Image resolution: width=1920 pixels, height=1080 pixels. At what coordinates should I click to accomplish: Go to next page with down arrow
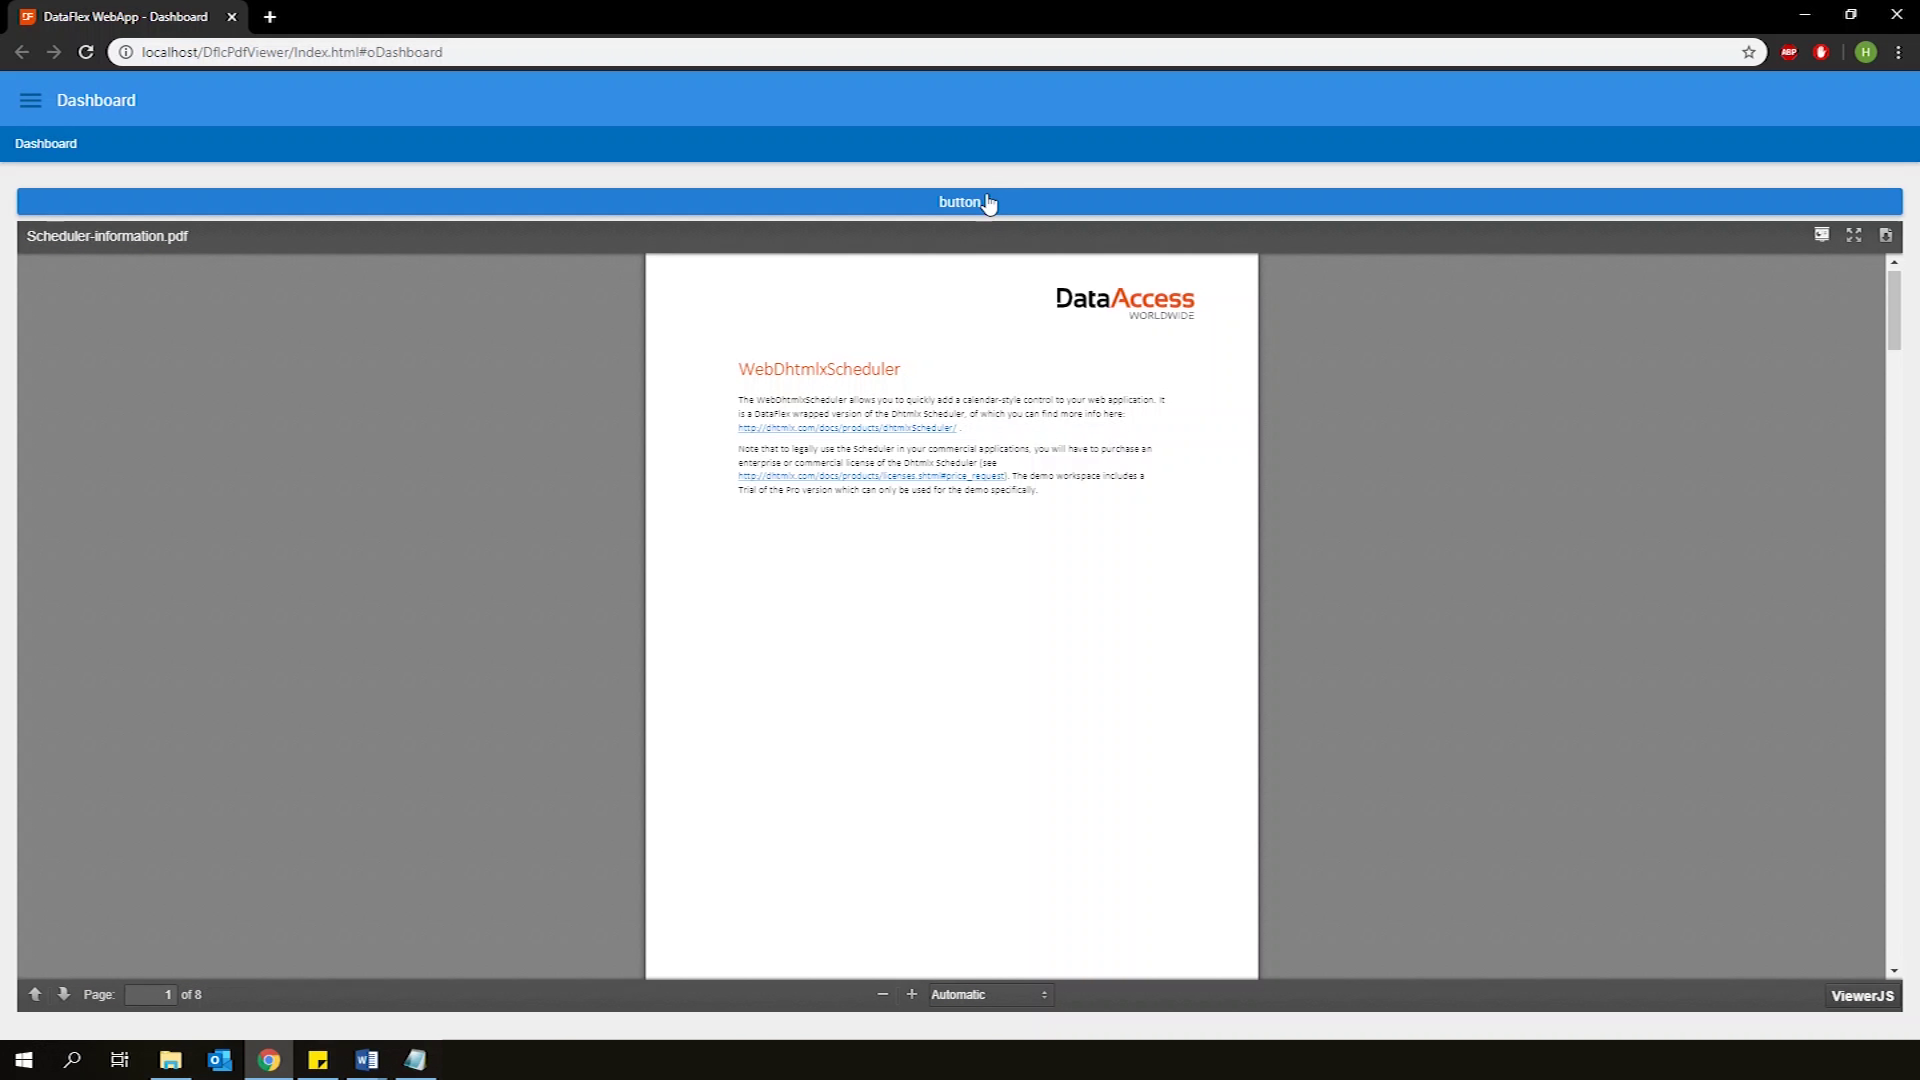[x=64, y=994]
